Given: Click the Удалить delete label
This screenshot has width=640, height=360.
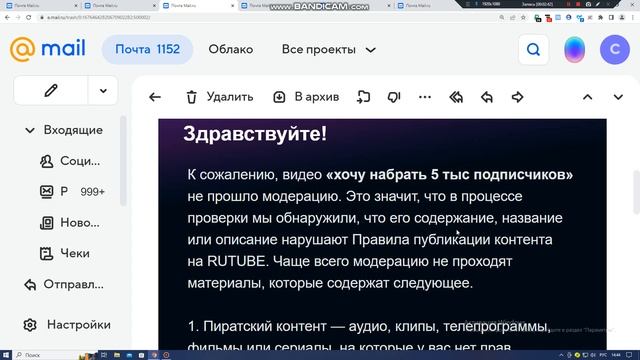Looking at the screenshot, I should tap(230, 97).
